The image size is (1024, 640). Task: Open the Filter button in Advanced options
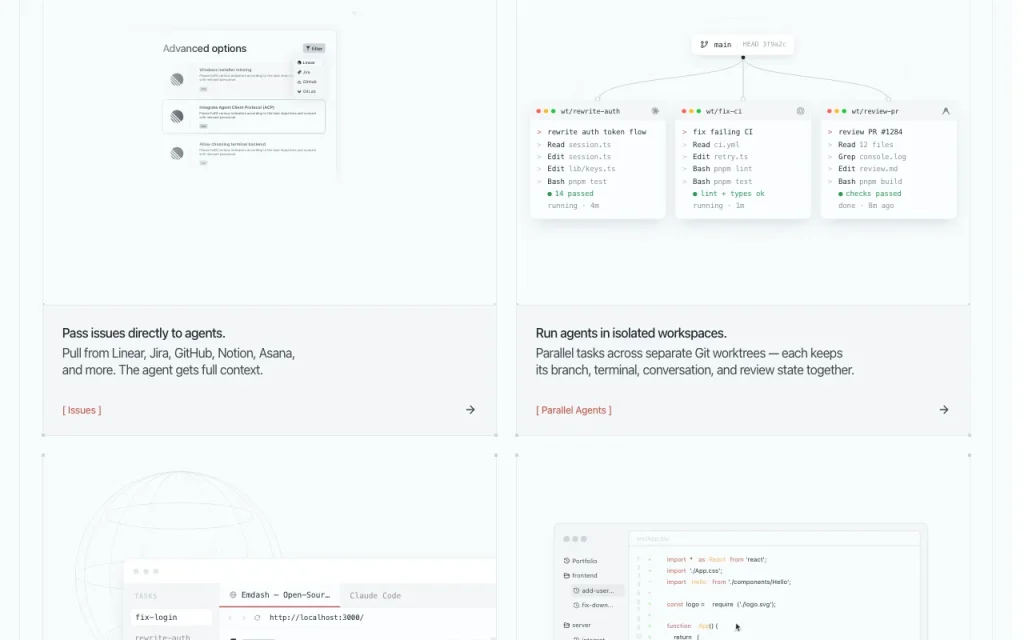[x=314, y=48]
